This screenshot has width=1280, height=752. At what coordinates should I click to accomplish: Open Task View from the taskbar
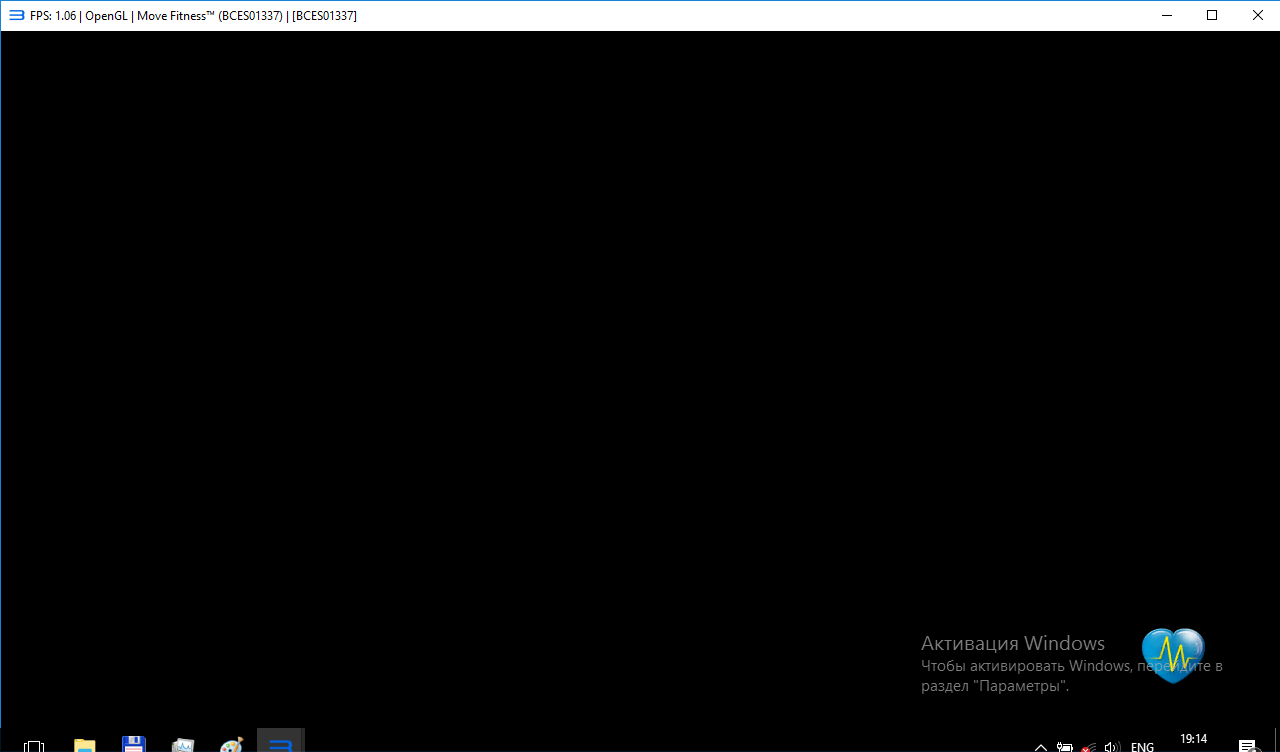pyautogui.click(x=34, y=745)
